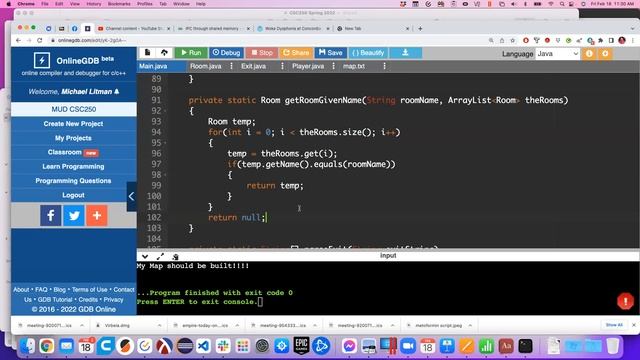The width and height of the screenshot is (640, 360).
Task: Open options menu for Player.java tab
Action: point(333,66)
